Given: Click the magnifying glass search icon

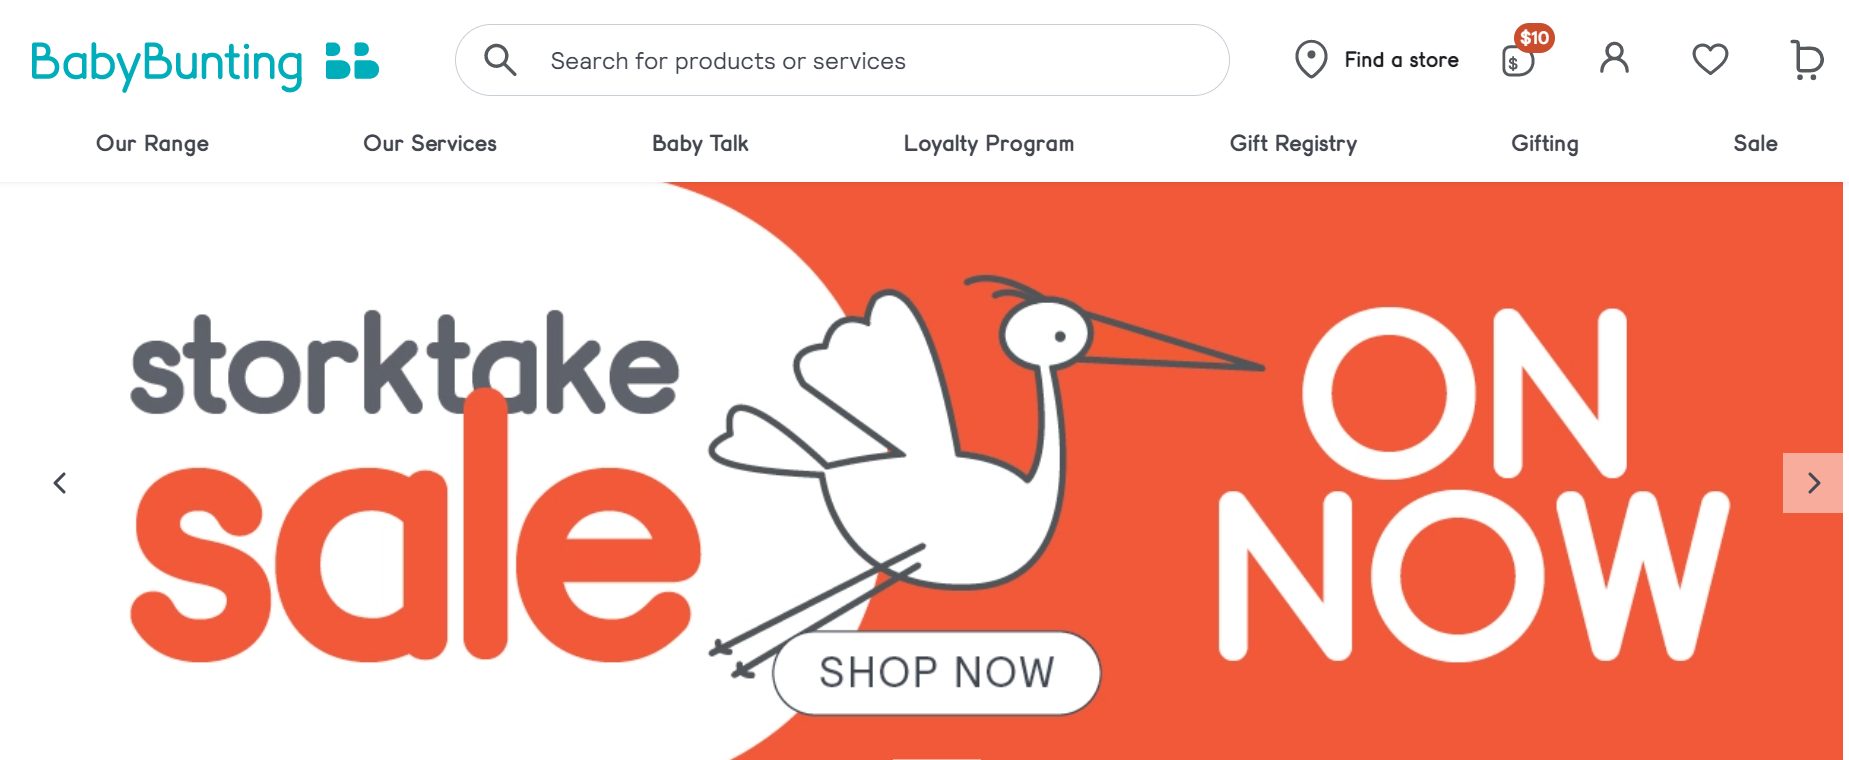Looking at the screenshot, I should (500, 60).
